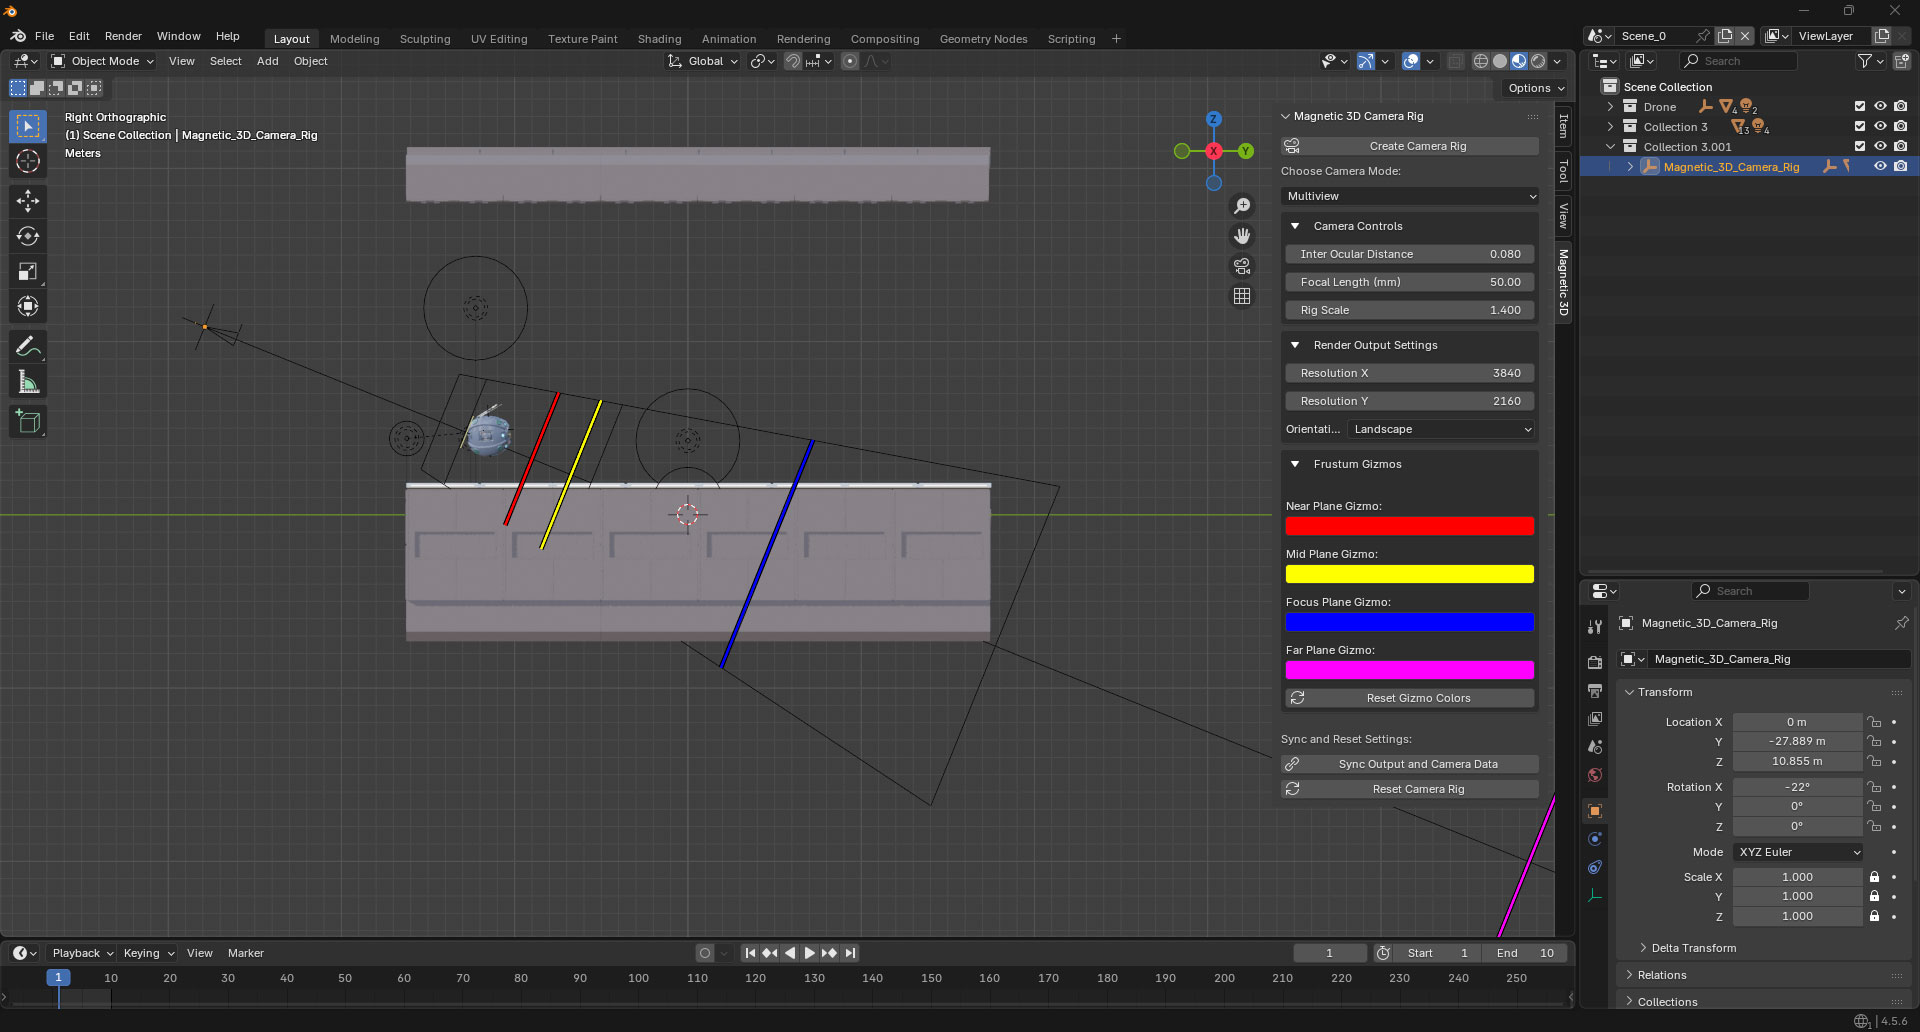Toggle camera view icon in viewport

click(1242, 266)
